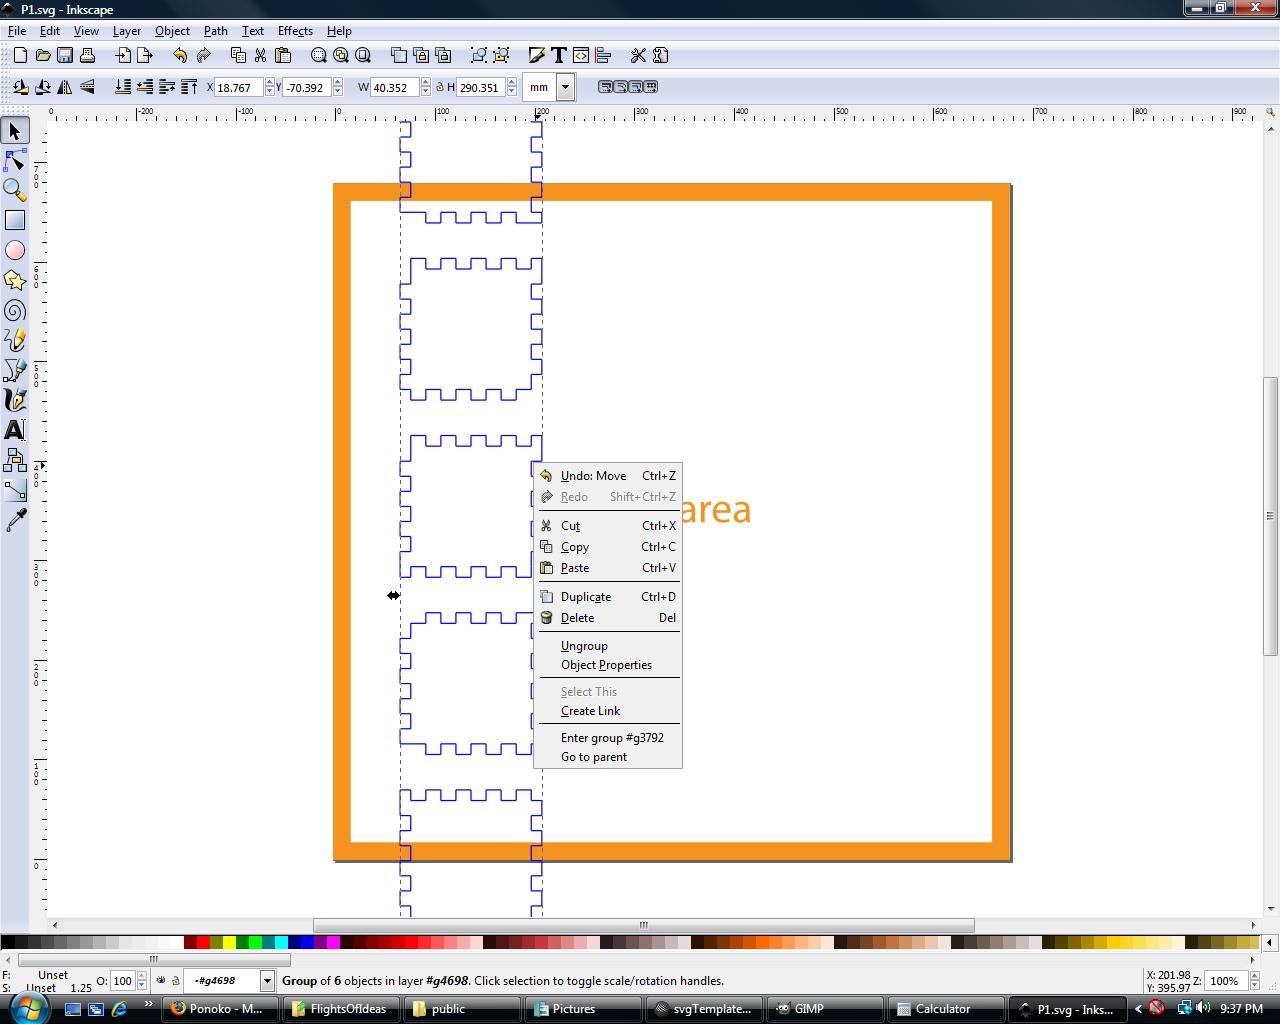Image resolution: width=1280 pixels, height=1024 pixels.
Task: Choose Duplicate in the context menu
Action: tap(609, 597)
